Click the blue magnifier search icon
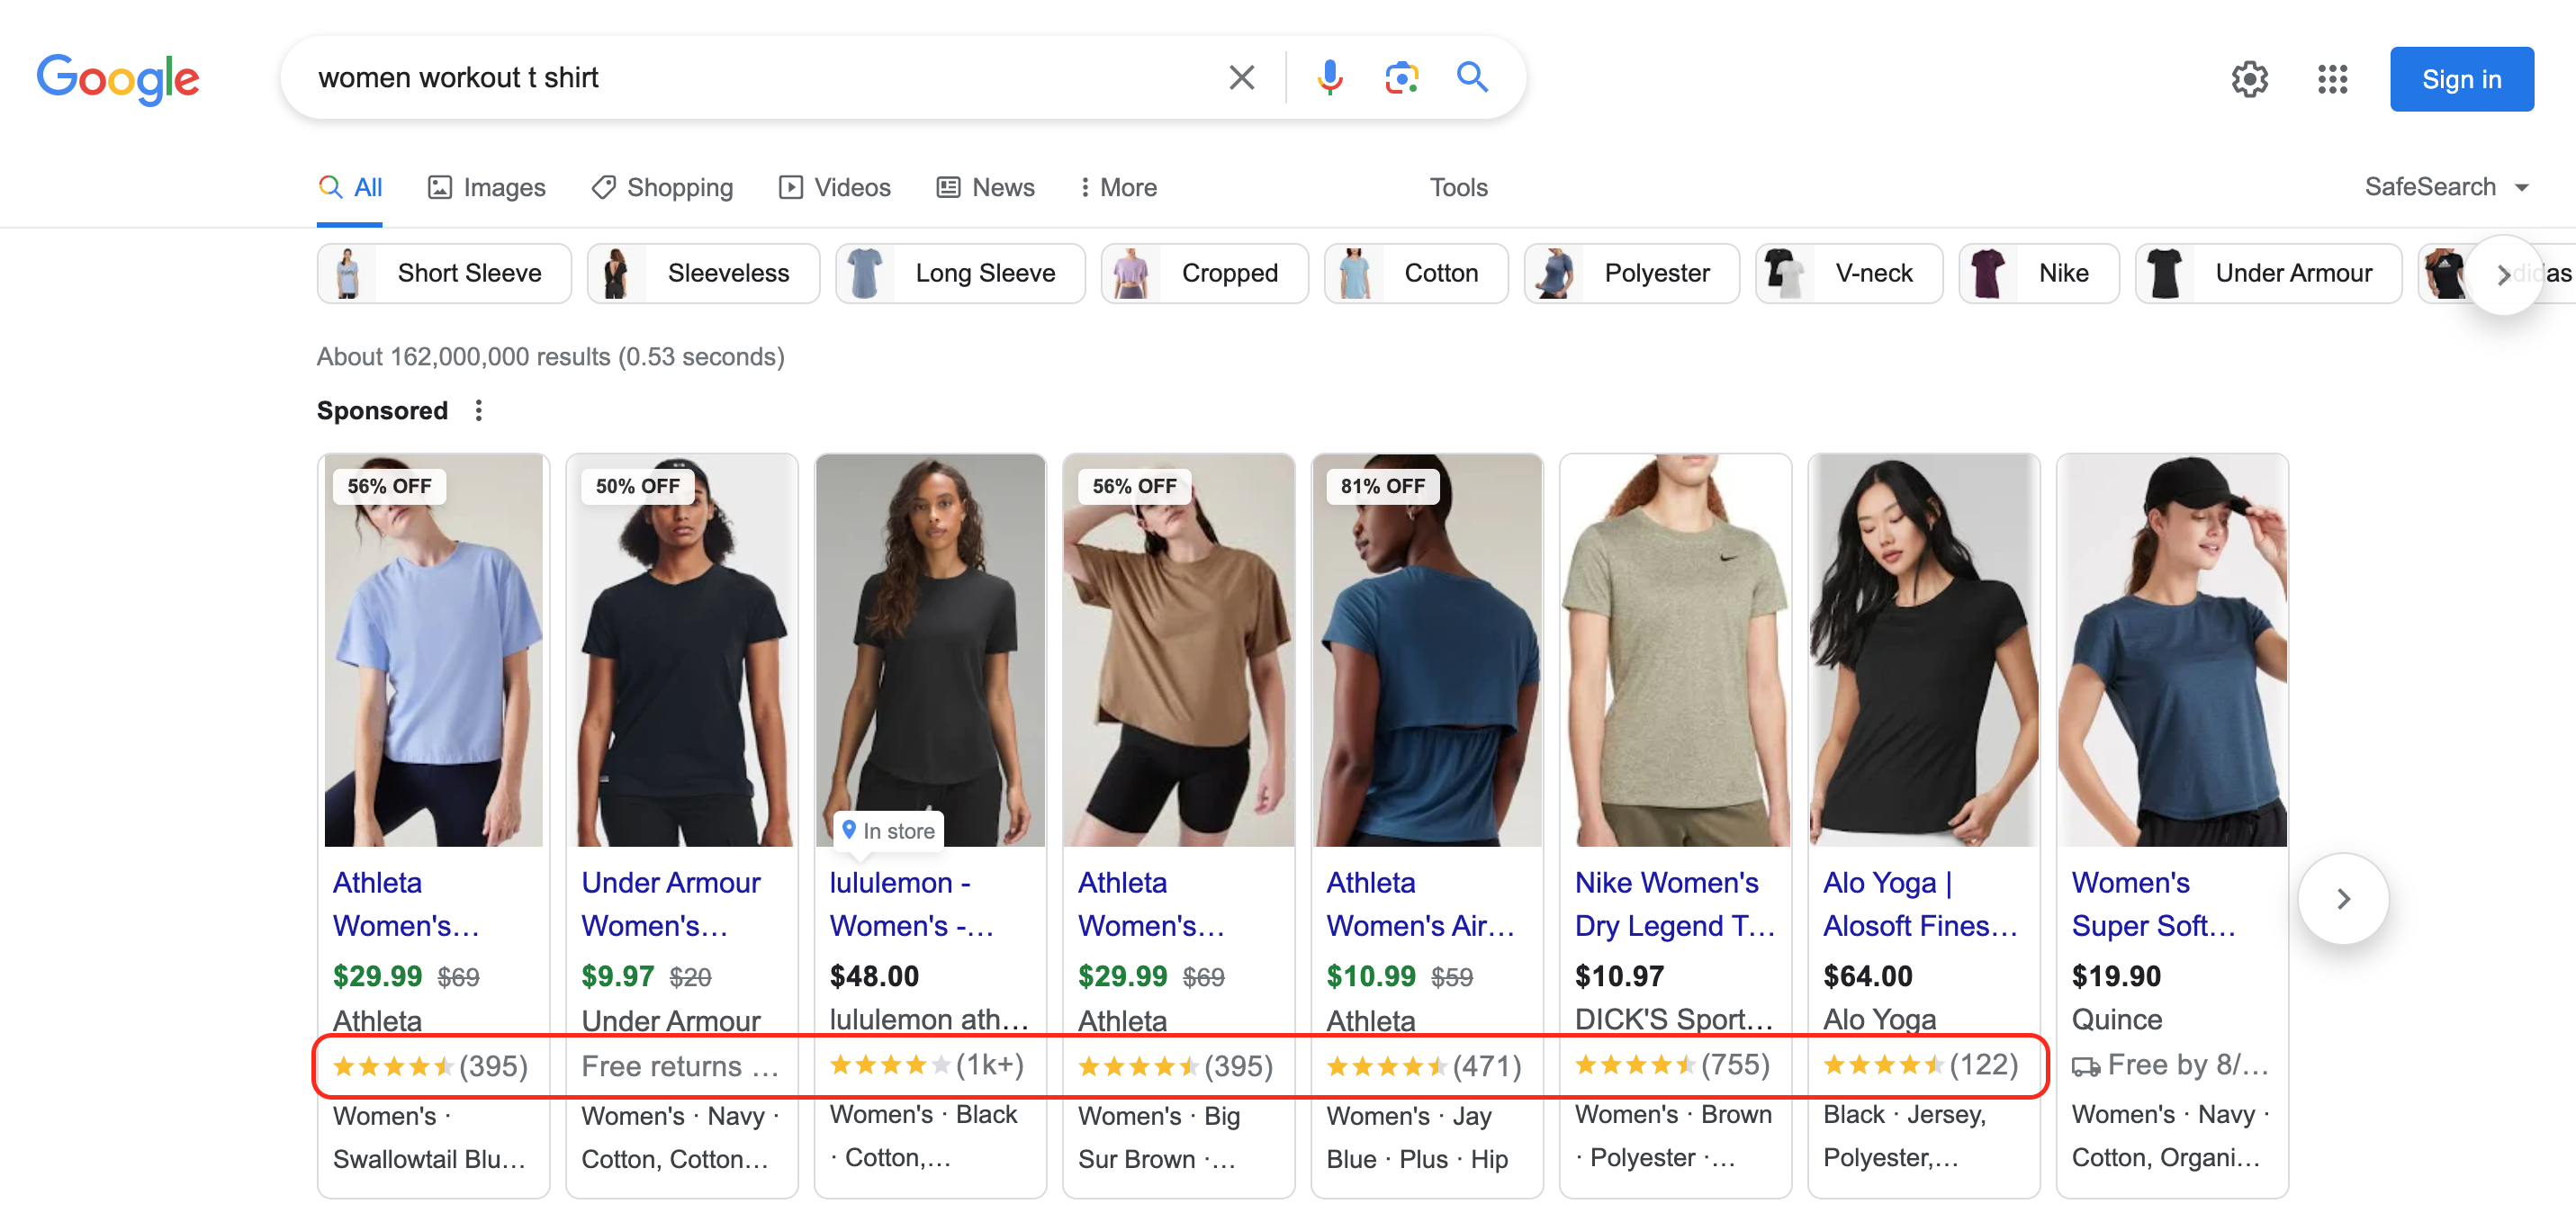Viewport: 2576px width, 1213px height. coord(1472,78)
